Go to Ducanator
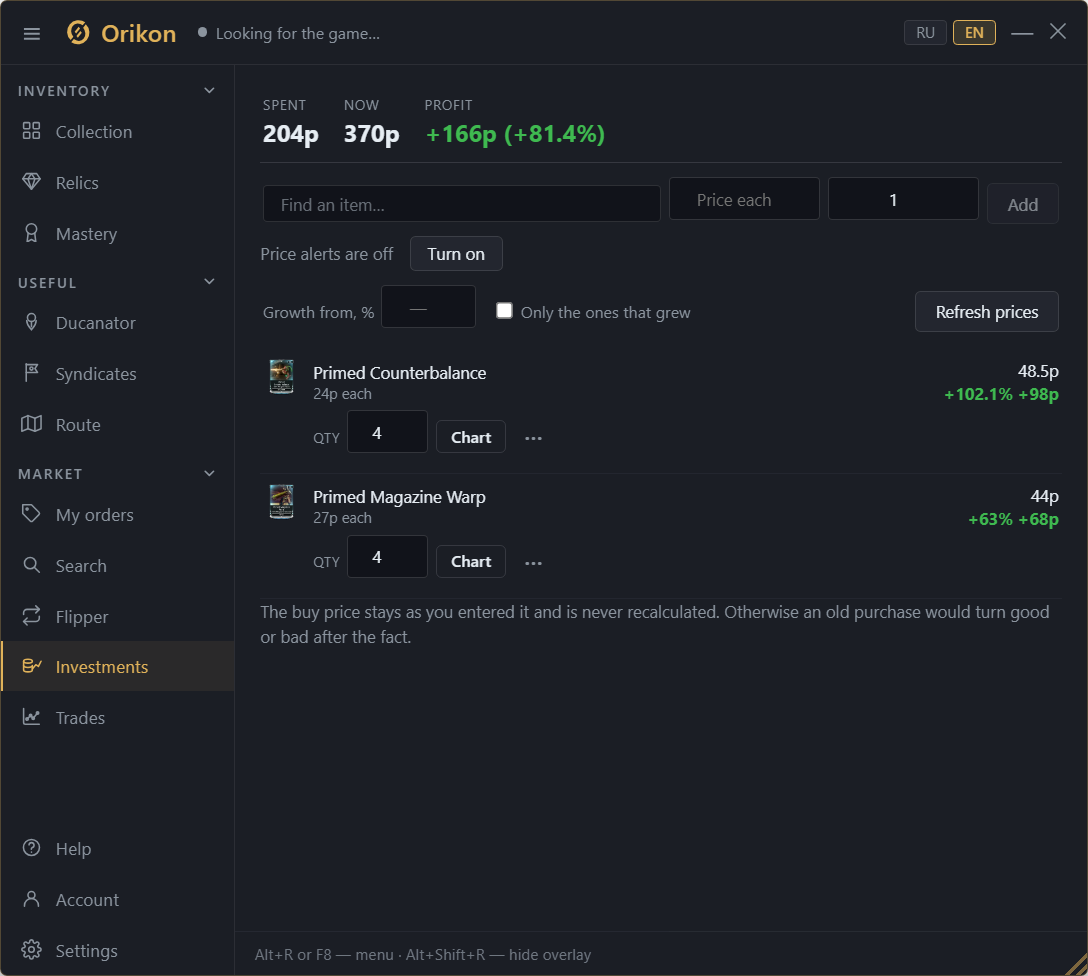Viewport: 1088px width, 976px height. [x=117, y=323]
